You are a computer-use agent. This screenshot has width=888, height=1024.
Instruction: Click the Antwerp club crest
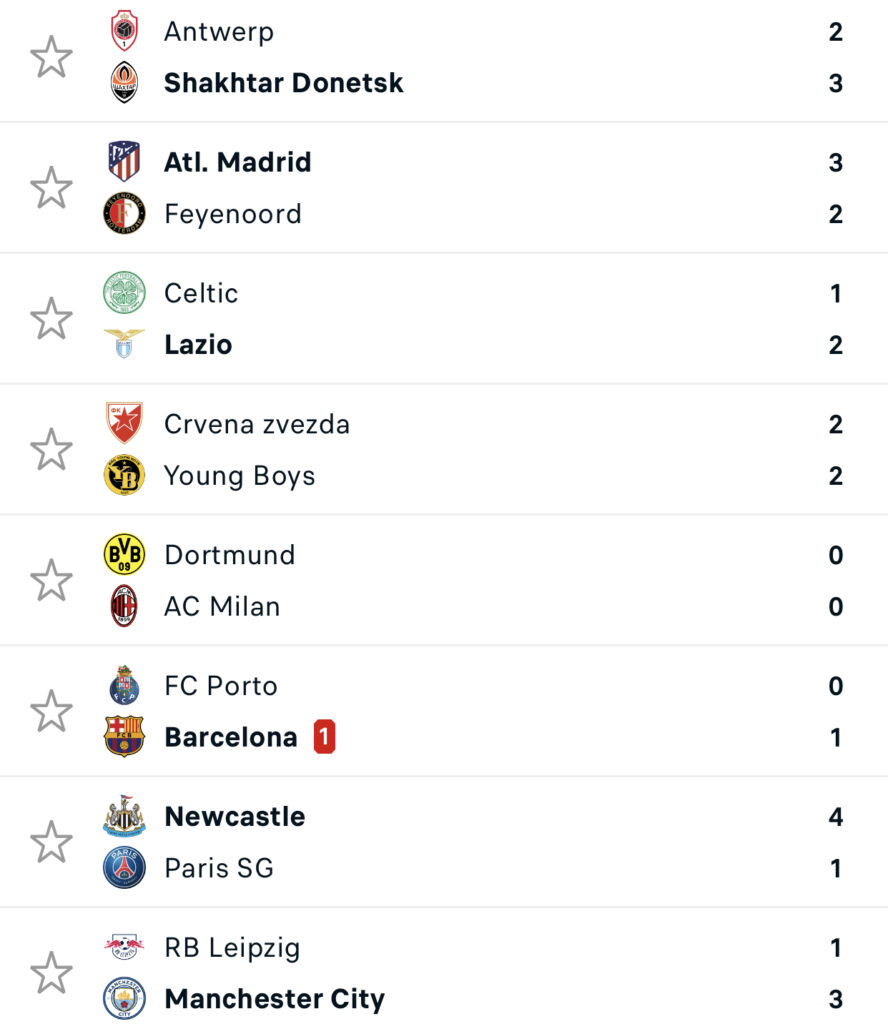124,31
